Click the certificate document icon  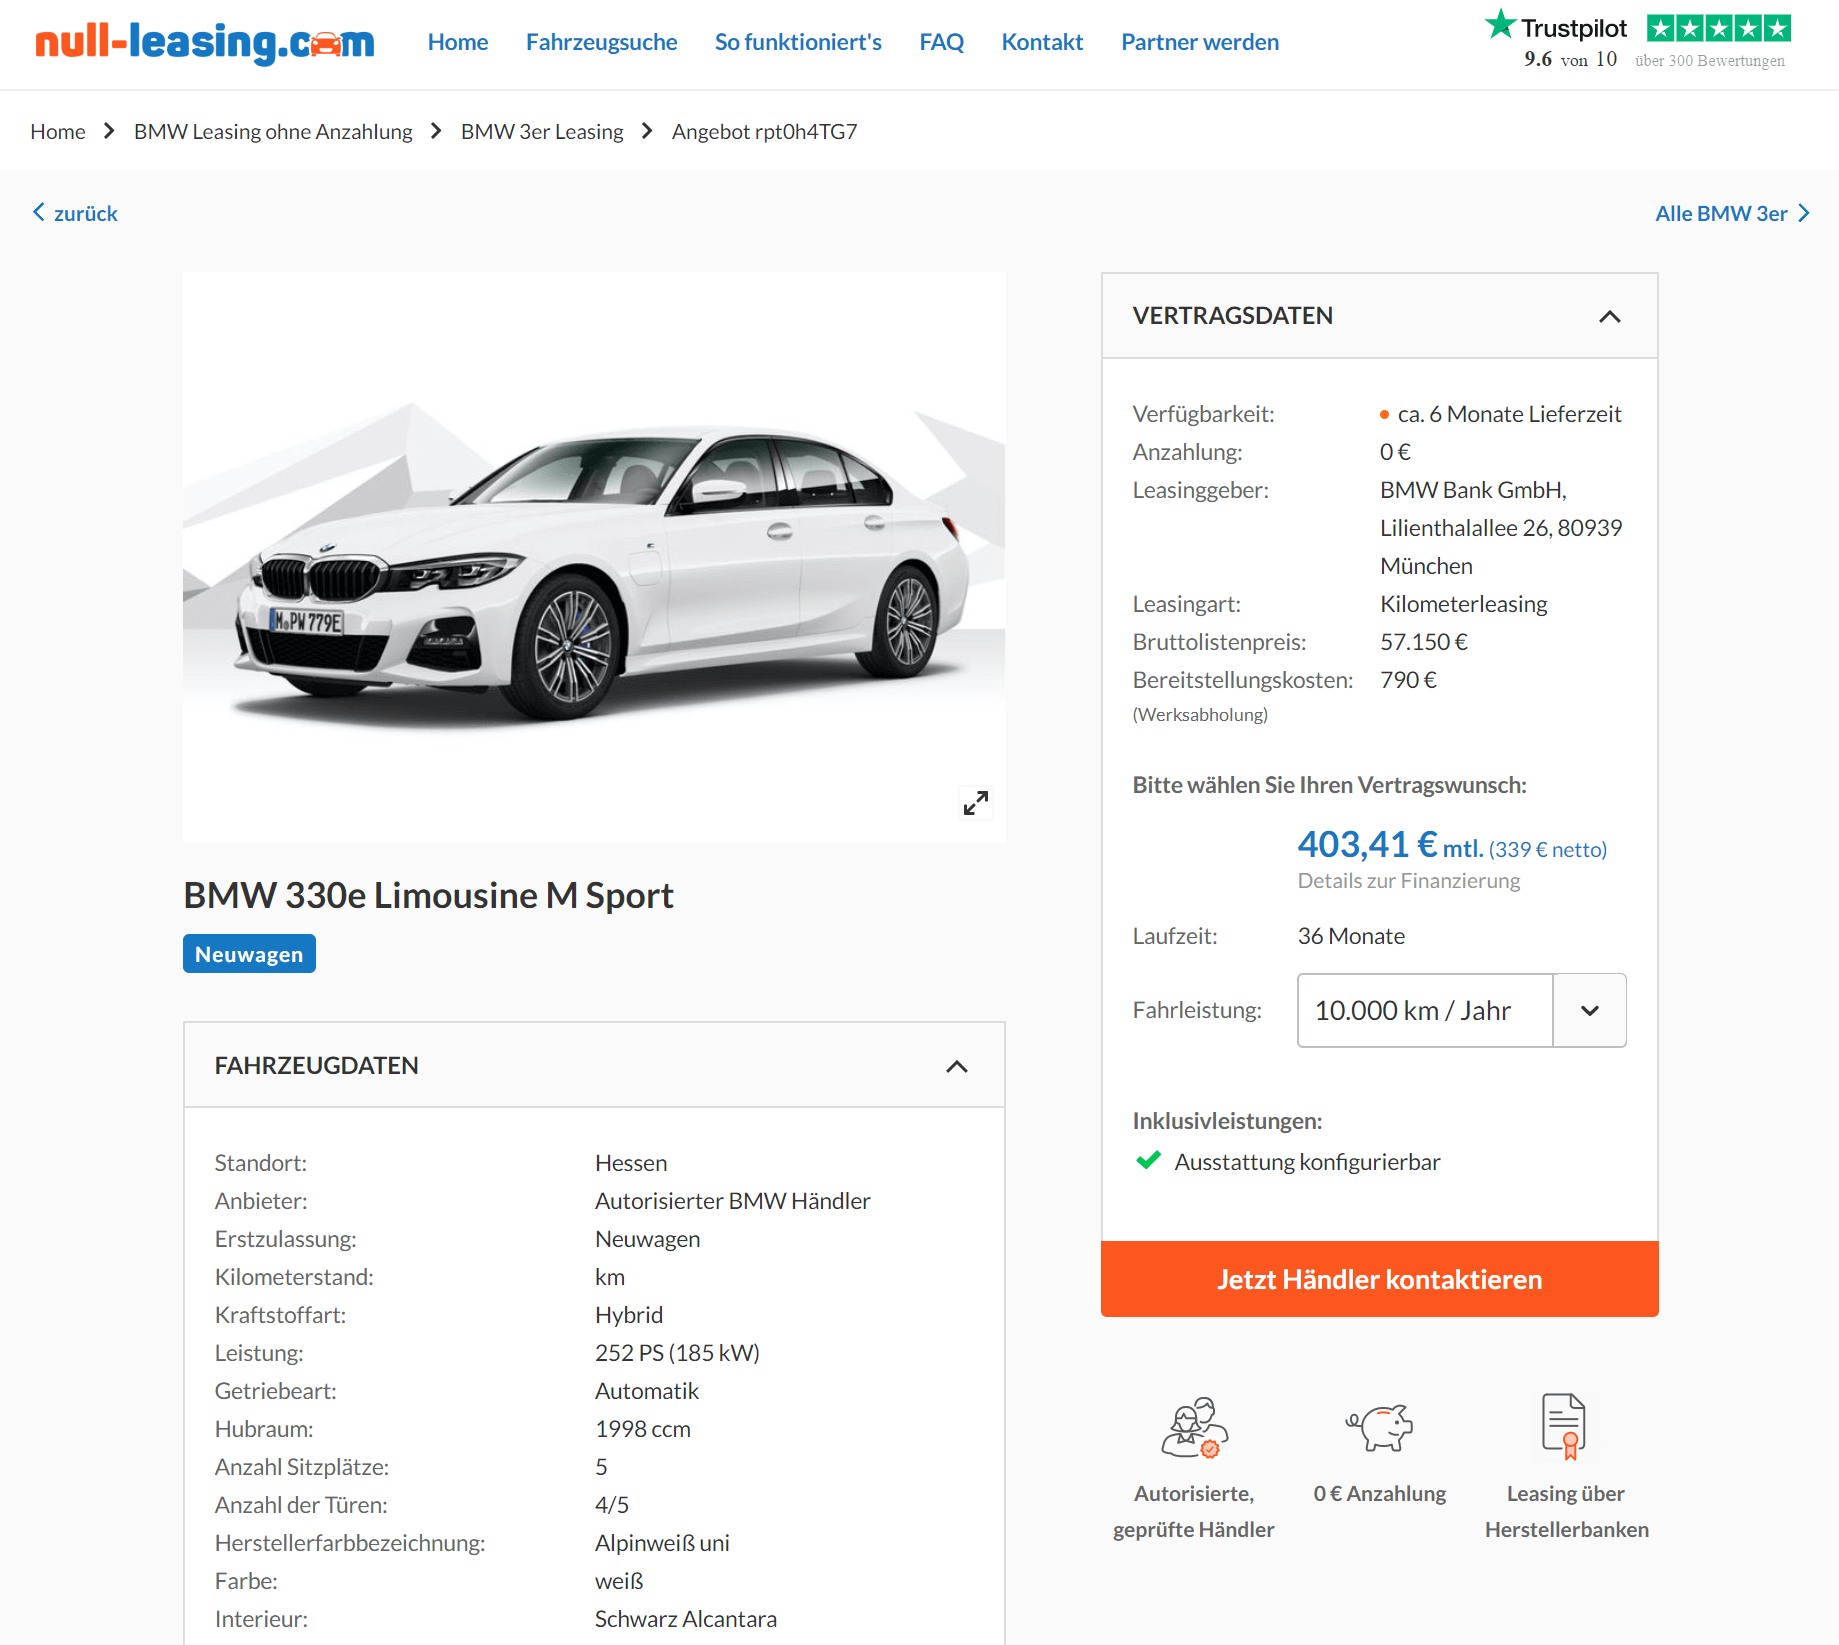tap(1565, 1426)
